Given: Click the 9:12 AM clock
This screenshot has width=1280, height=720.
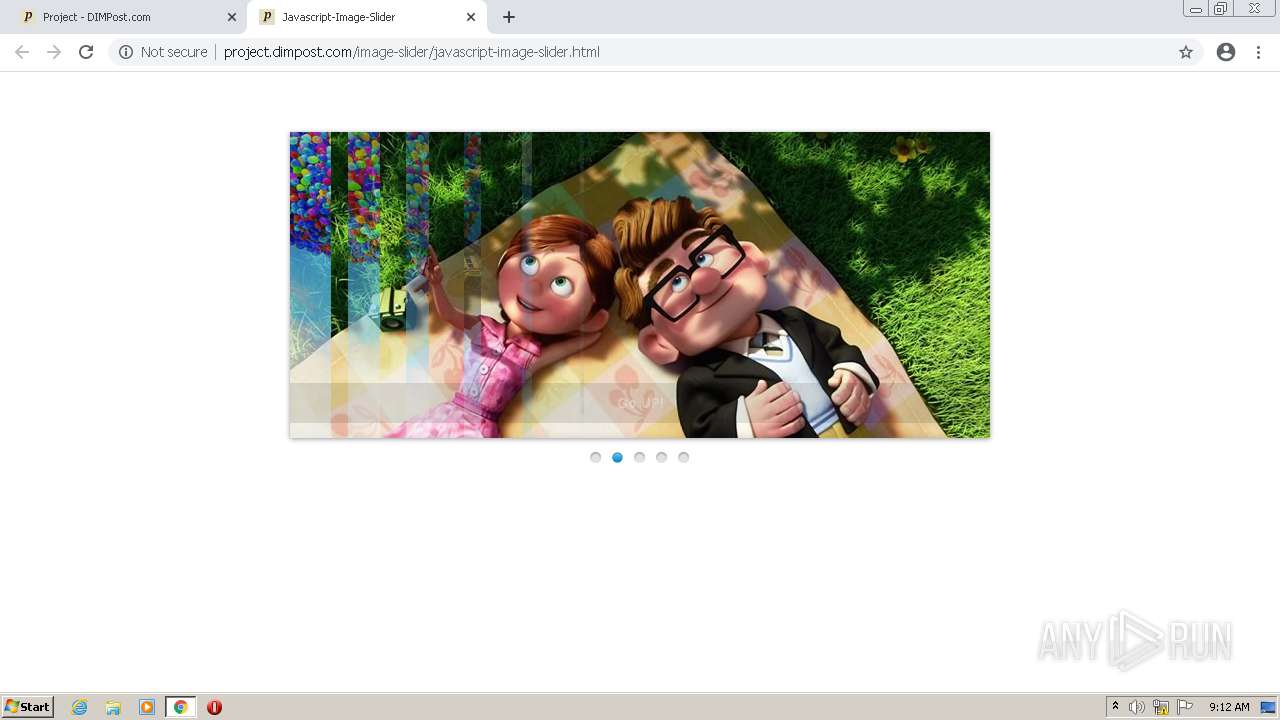Looking at the screenshot, I should point(1229,707).
